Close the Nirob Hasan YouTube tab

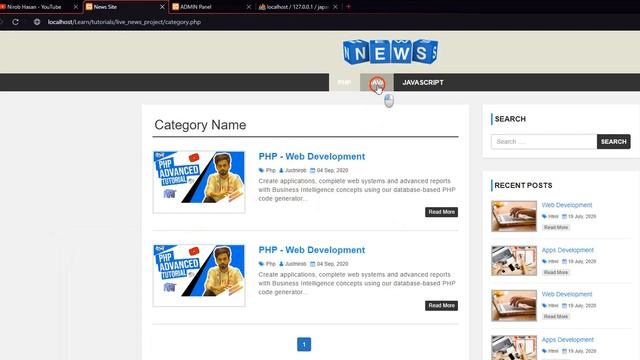tap(76, 7)
